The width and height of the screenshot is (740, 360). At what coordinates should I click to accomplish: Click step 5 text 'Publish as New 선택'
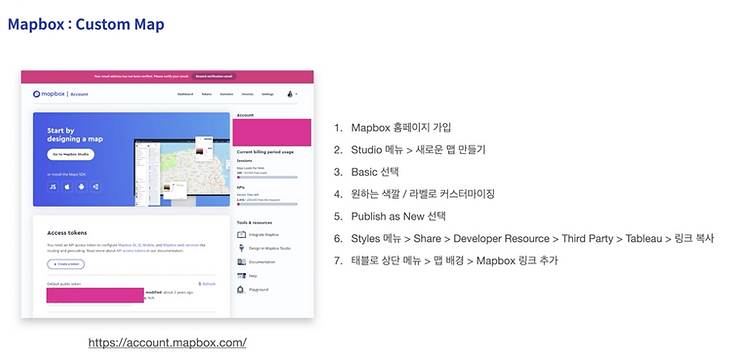click(x=398, y=216)
